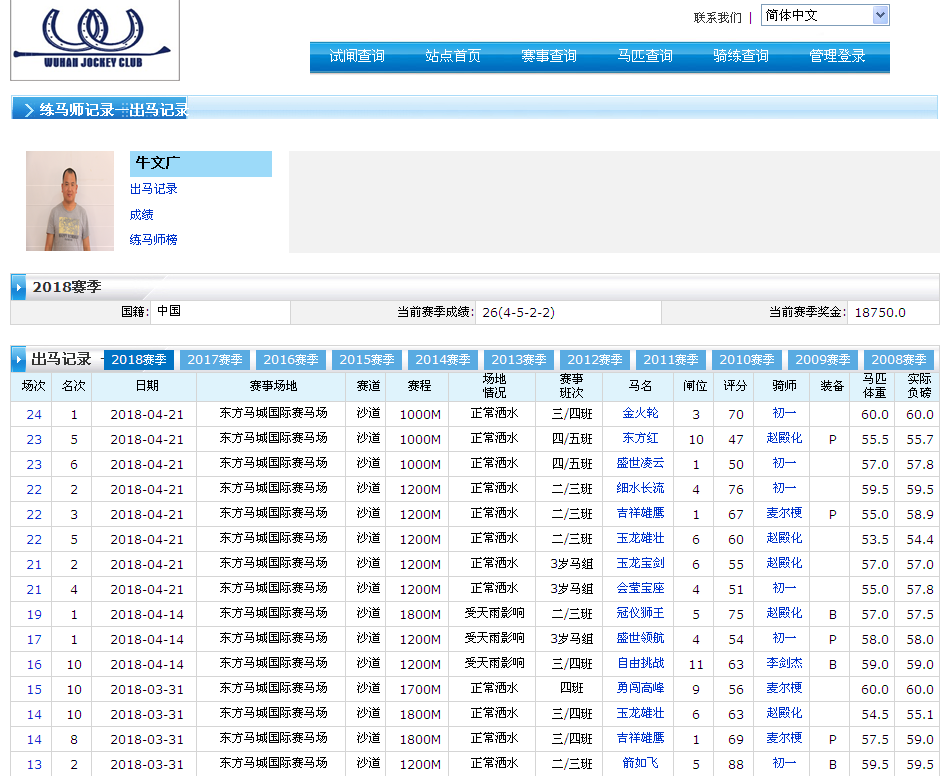Open 马匹查询 in navigation bar
This screenshot has height=776, width=948.
pyautogui.click(x=645, y=56)
